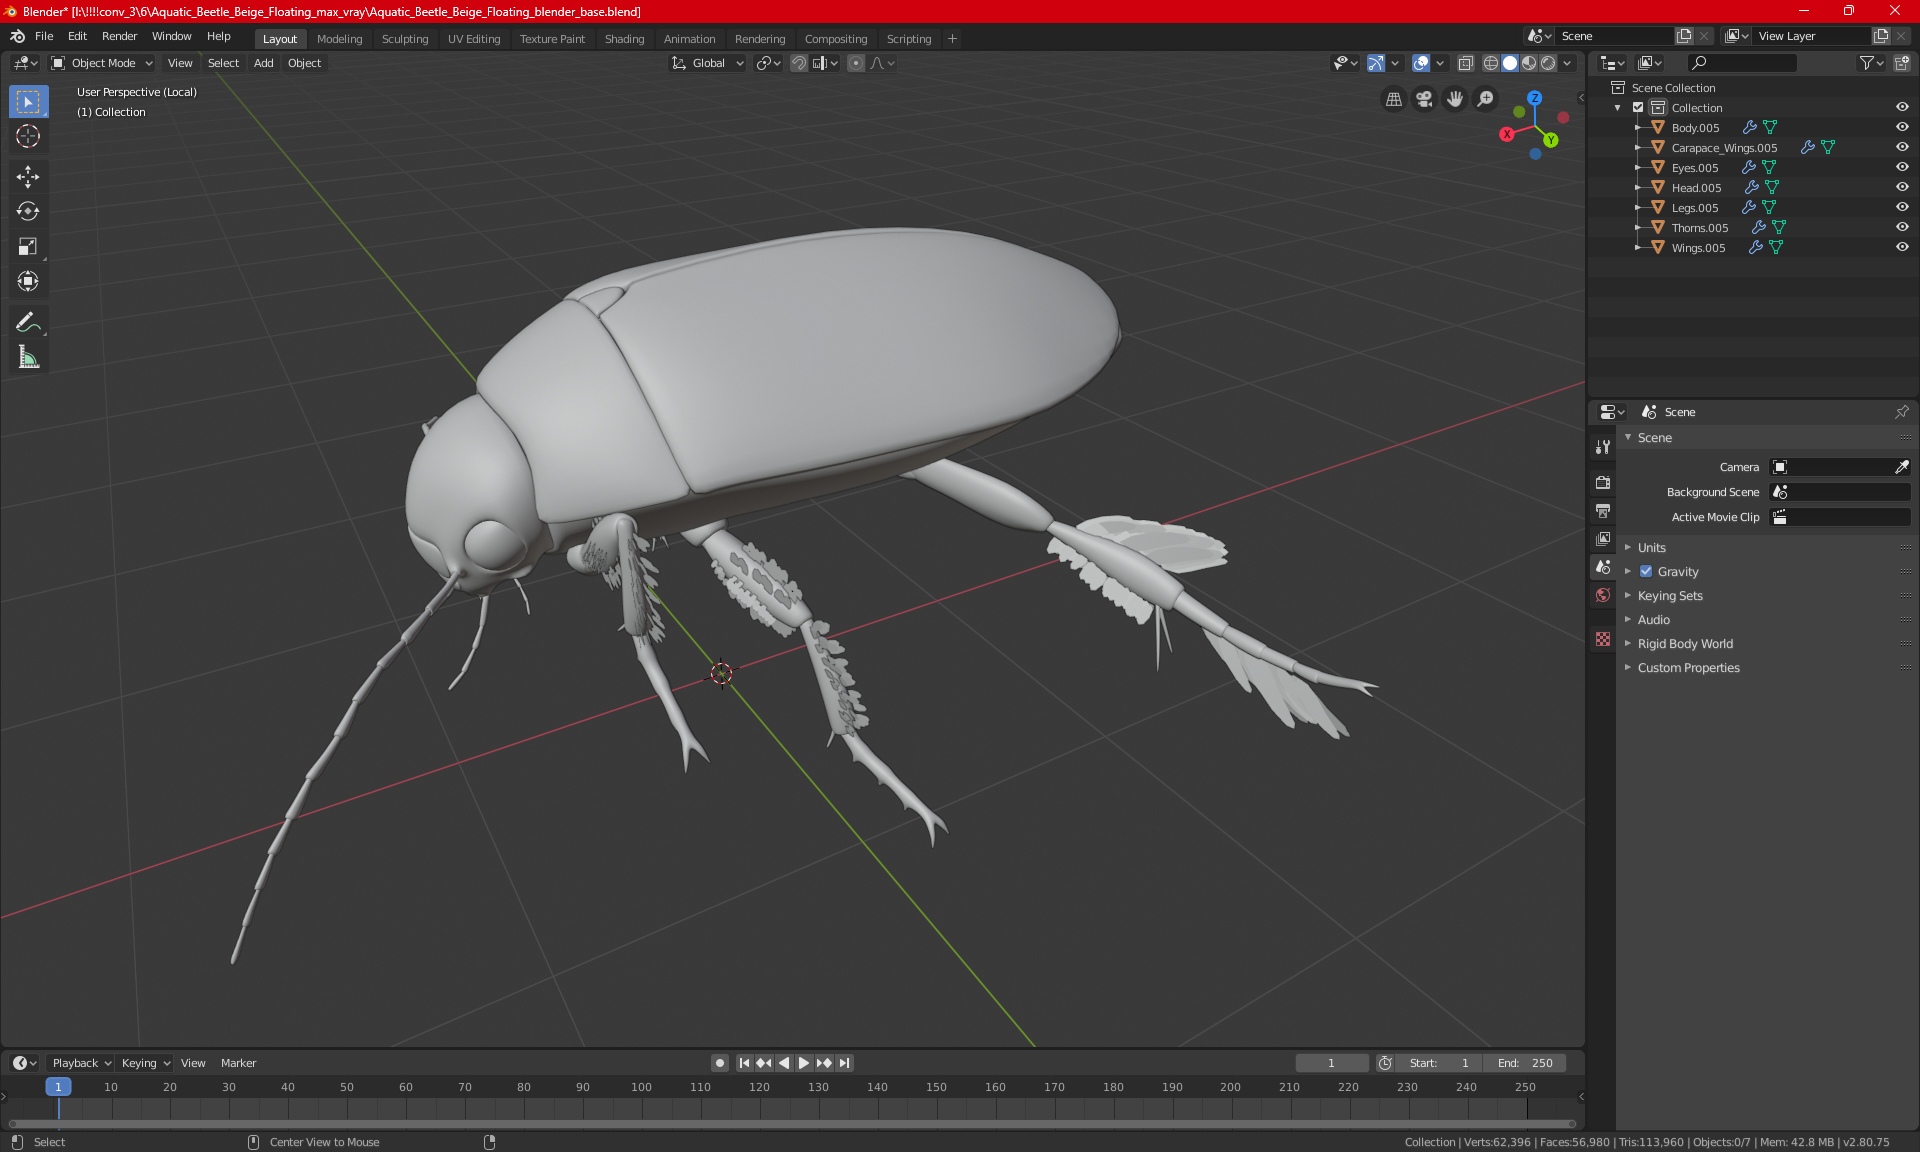
Task: Activate the Move tool
Action: (x=28, y=177)
